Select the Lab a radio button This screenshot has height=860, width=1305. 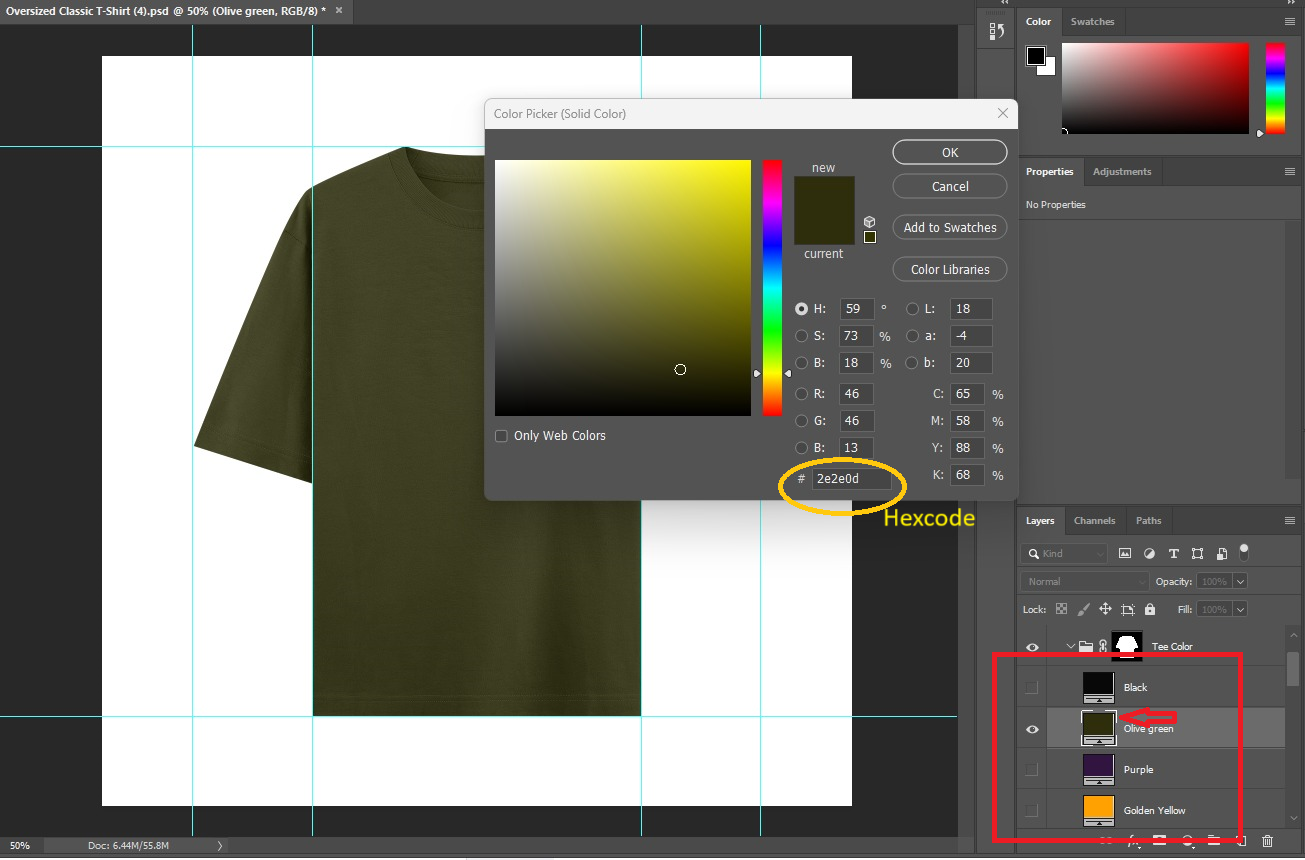coord(912,336)
